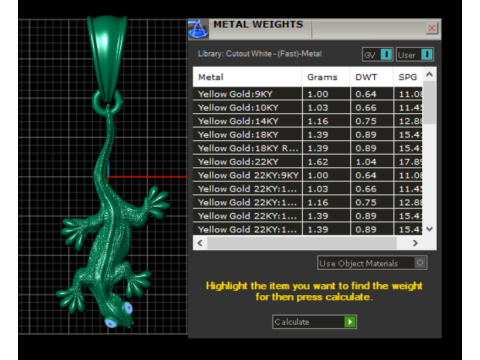Click the horizontal scrollbar thumb
480x360 pixels.
(x=302, y=243)
